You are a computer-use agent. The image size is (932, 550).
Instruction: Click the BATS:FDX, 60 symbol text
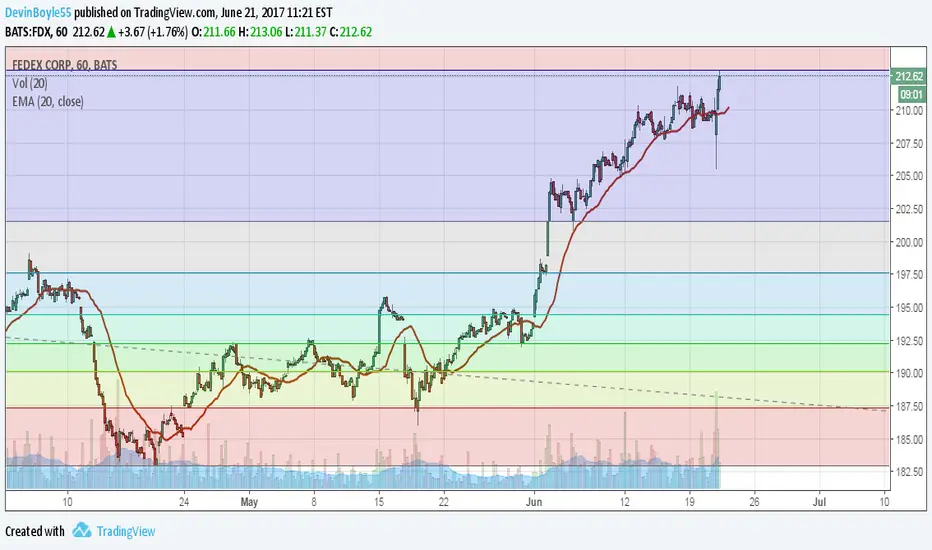36,32
